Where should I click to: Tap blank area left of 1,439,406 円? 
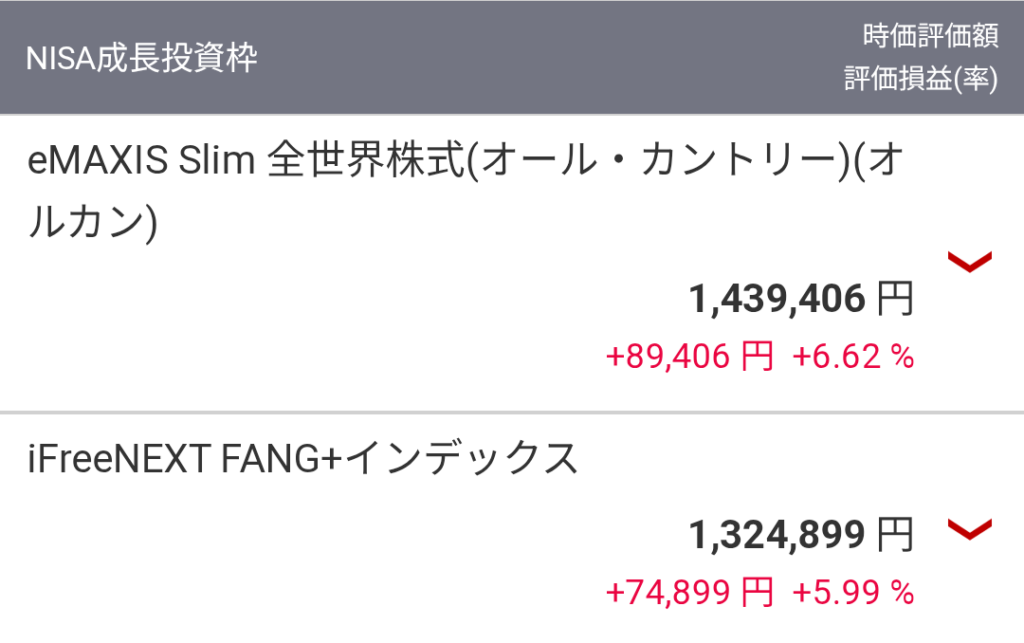pyautogui.click(x=350, y=299)
